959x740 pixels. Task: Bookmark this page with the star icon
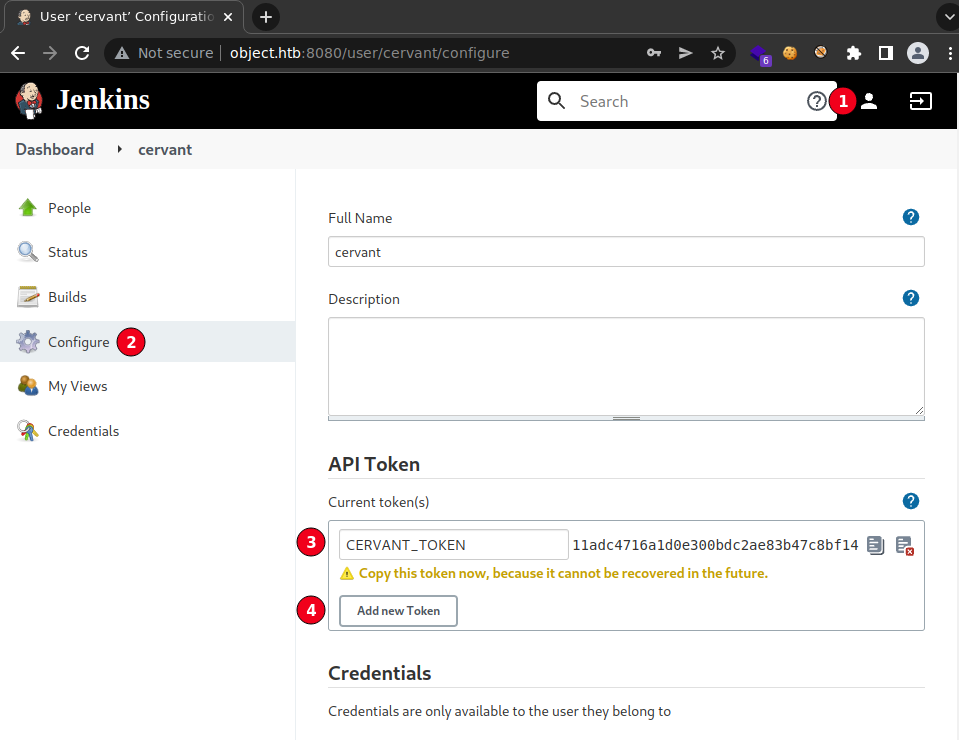click(x=717, y=53)
